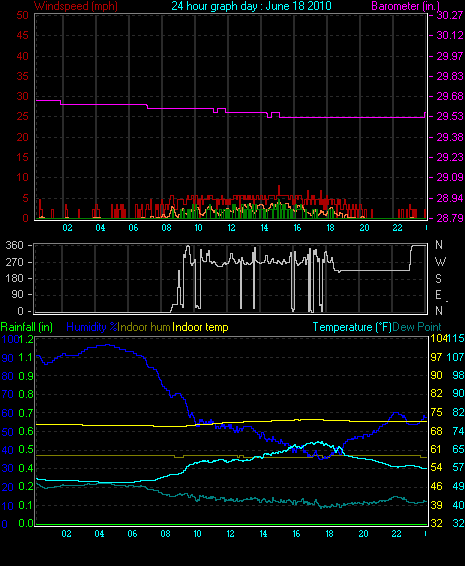Image resolution: width=465 pixels, height=566 pixels.
Task: Select the cyan temperature value 74
Action: [458, 431]
